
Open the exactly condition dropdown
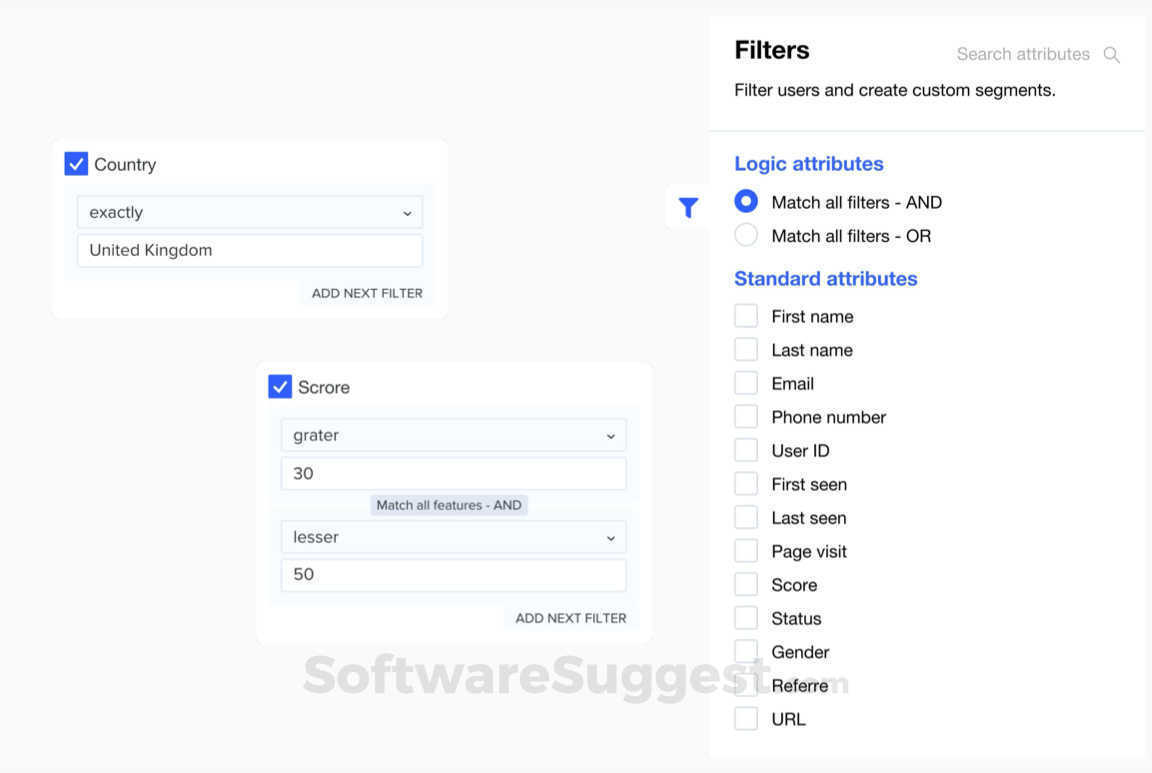click(249, 212)
